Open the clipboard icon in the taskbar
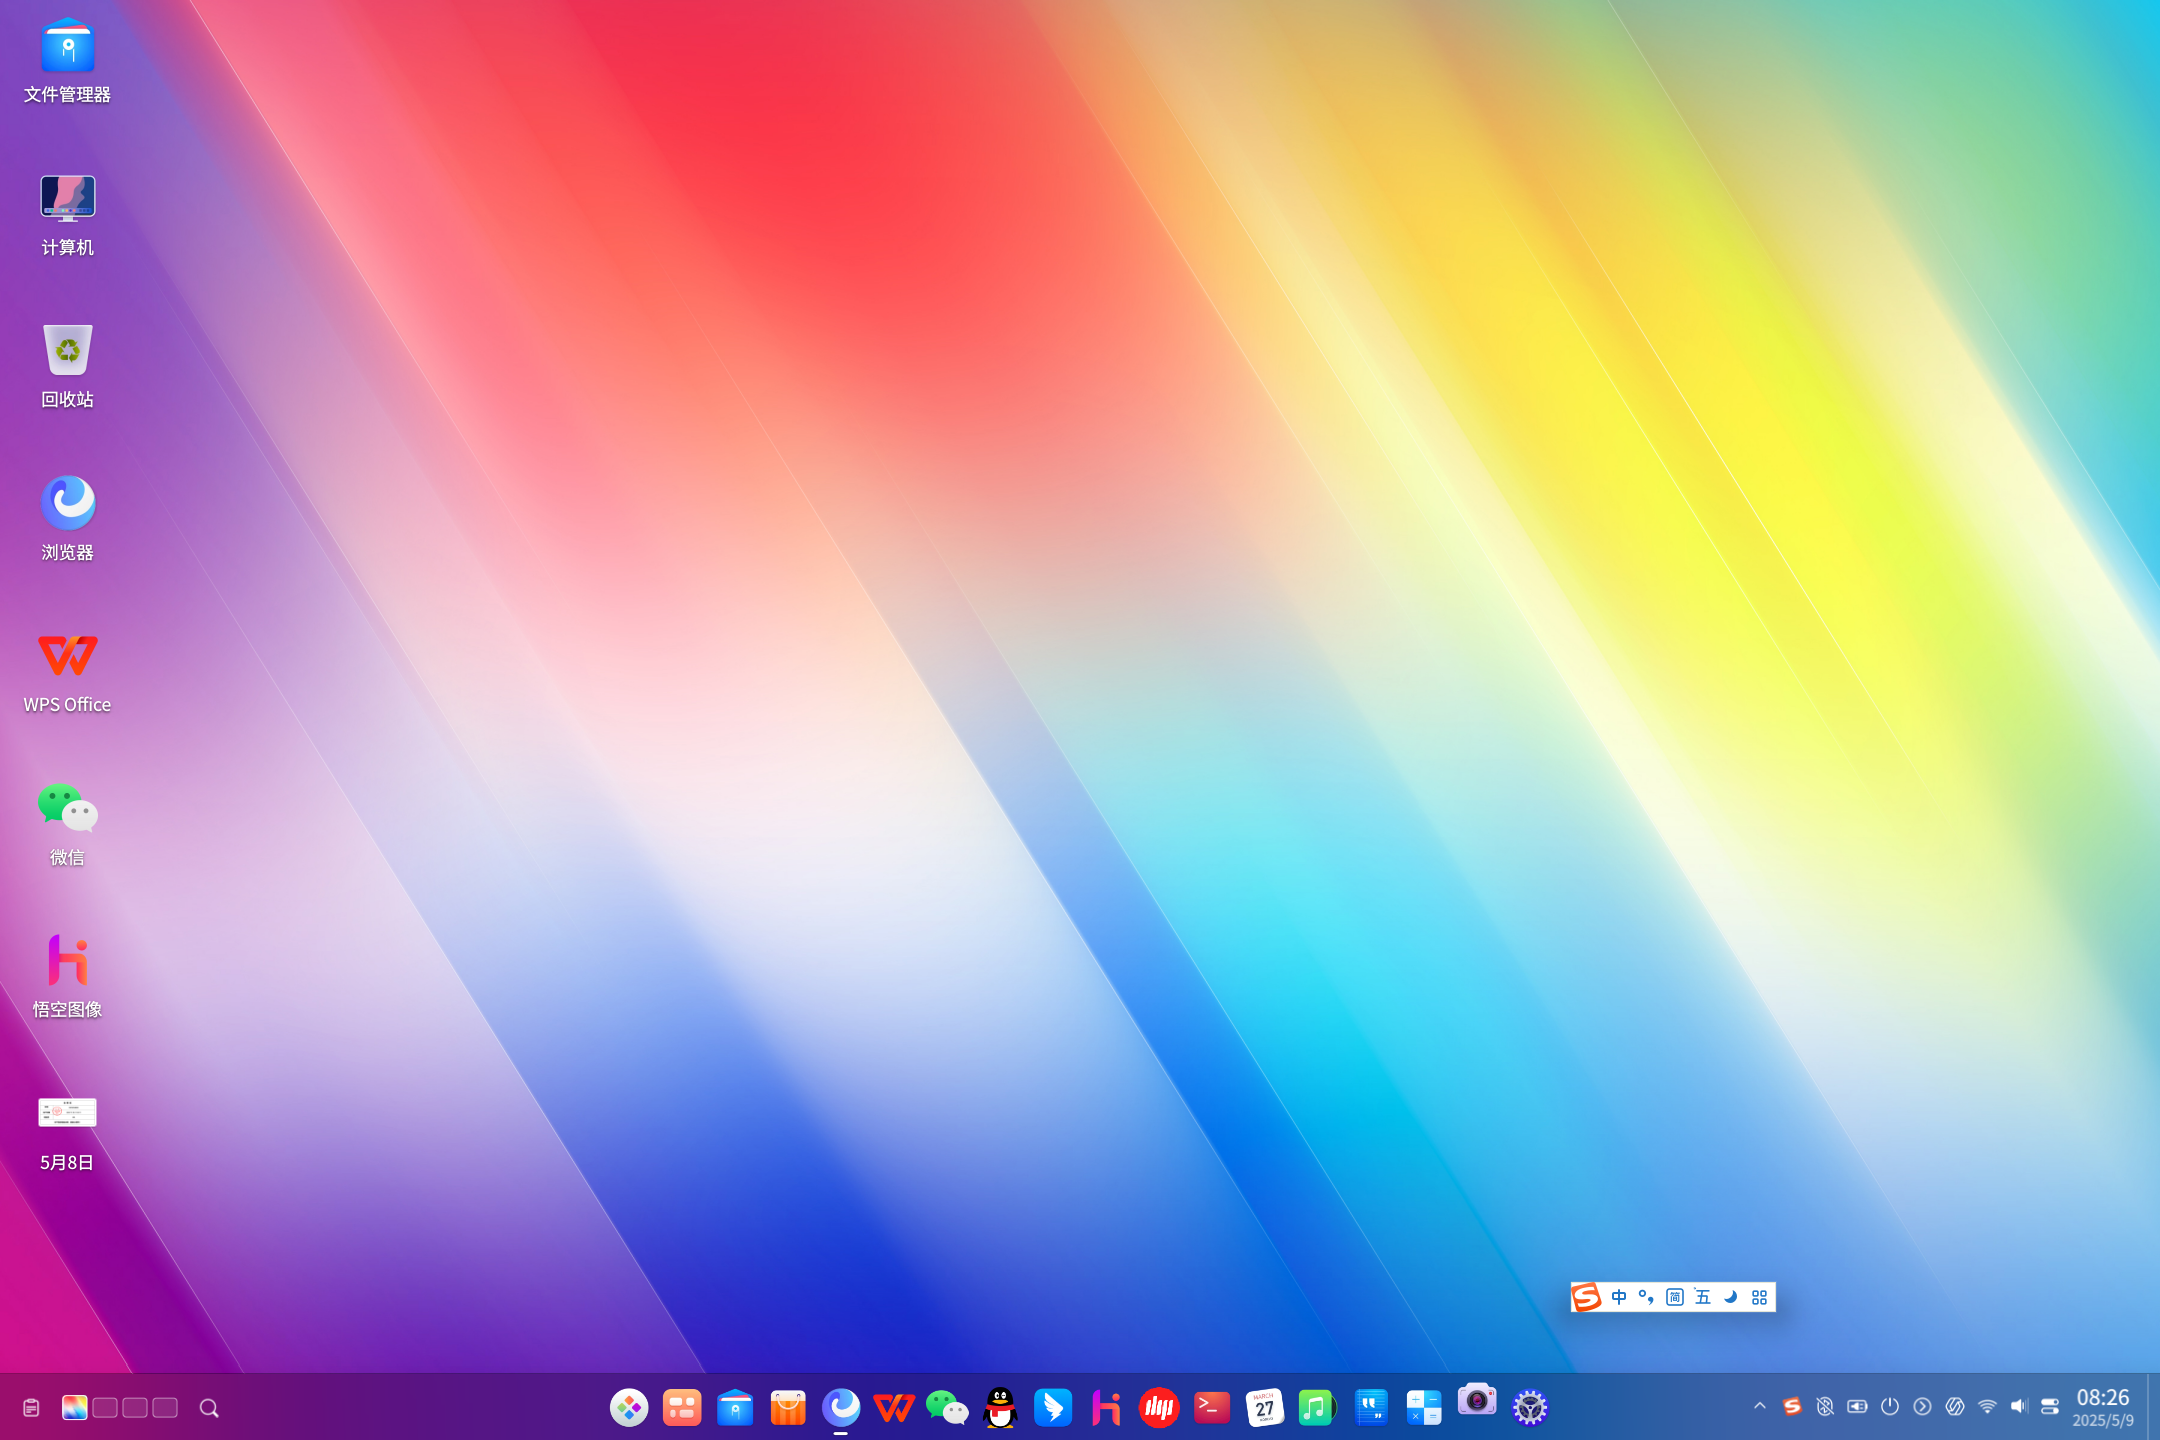The height and width of the screenshot is (1440, 2160). pyautogui.click(x=31, y=1408)
